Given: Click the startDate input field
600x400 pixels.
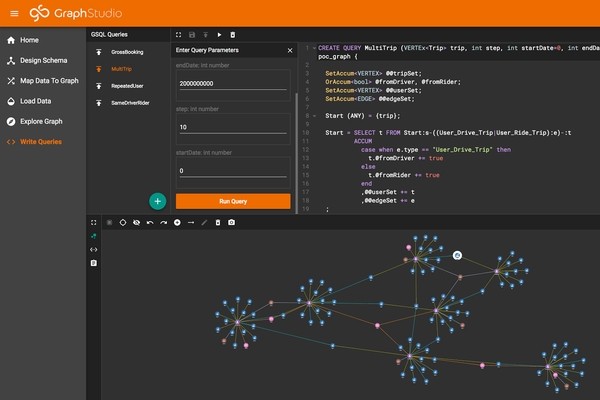Looking at the screenshot, I should pyautogui.click(x=233, y=171).
